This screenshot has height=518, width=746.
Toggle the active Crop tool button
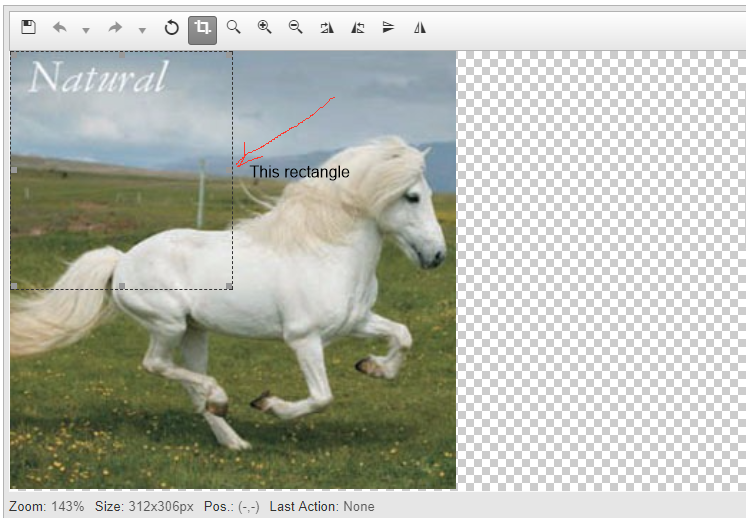[202, 29]
